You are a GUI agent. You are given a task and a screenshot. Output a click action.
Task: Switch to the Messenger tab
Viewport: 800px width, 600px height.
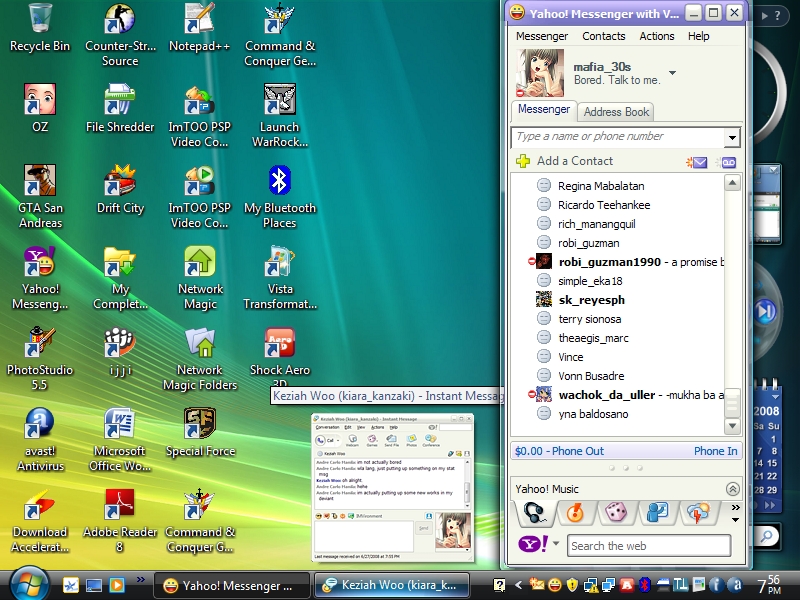(544, 109)
